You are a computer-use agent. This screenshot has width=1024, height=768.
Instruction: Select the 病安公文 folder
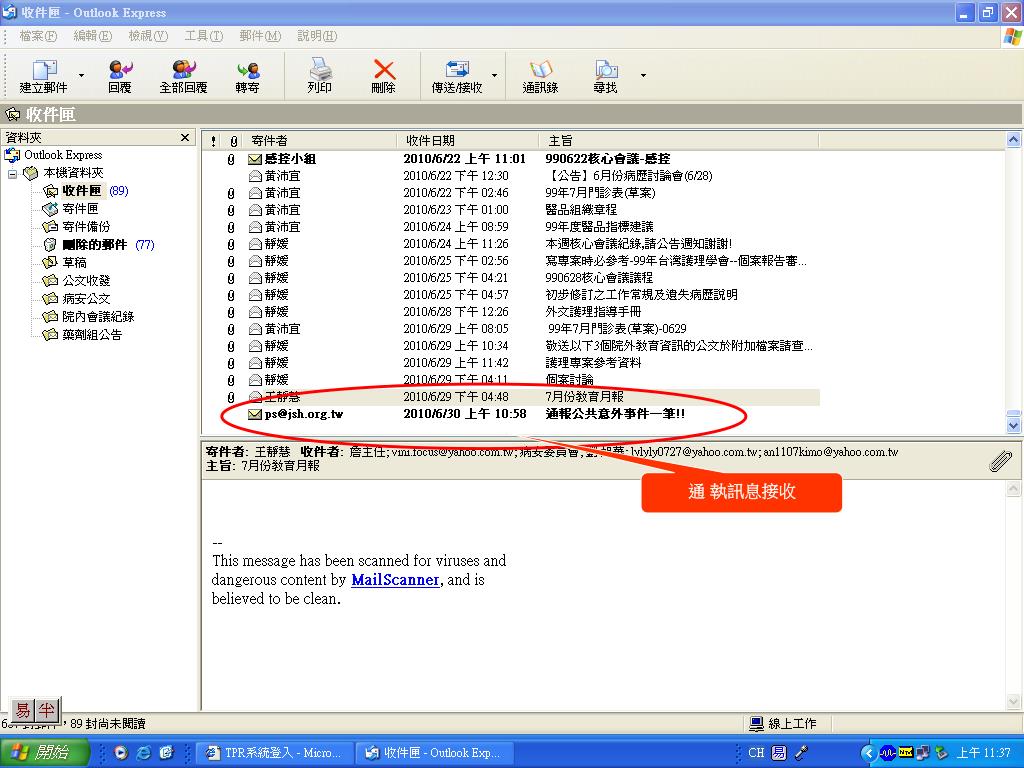coord(76,298)
